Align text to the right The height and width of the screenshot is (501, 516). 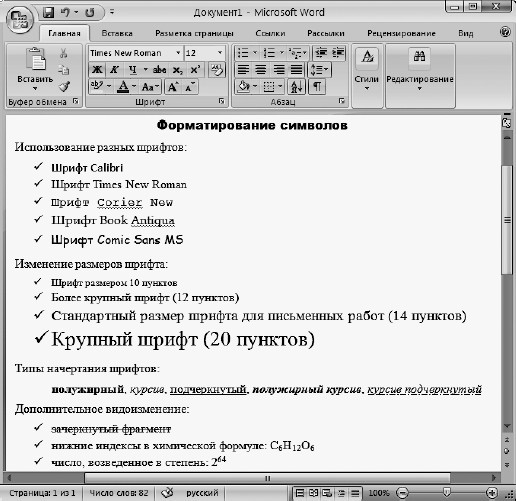point(279,70)
